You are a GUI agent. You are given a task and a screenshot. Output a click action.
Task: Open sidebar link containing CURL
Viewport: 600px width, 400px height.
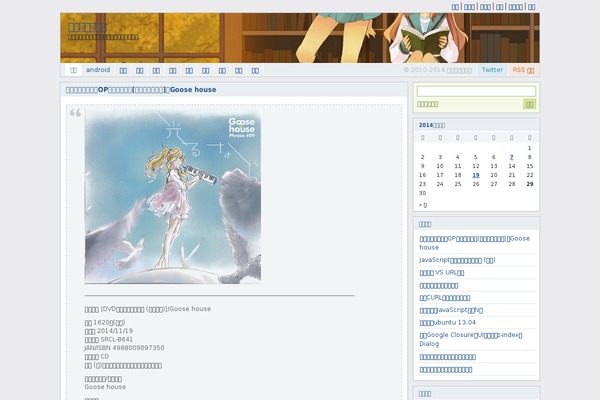click(x=445, y=297)
